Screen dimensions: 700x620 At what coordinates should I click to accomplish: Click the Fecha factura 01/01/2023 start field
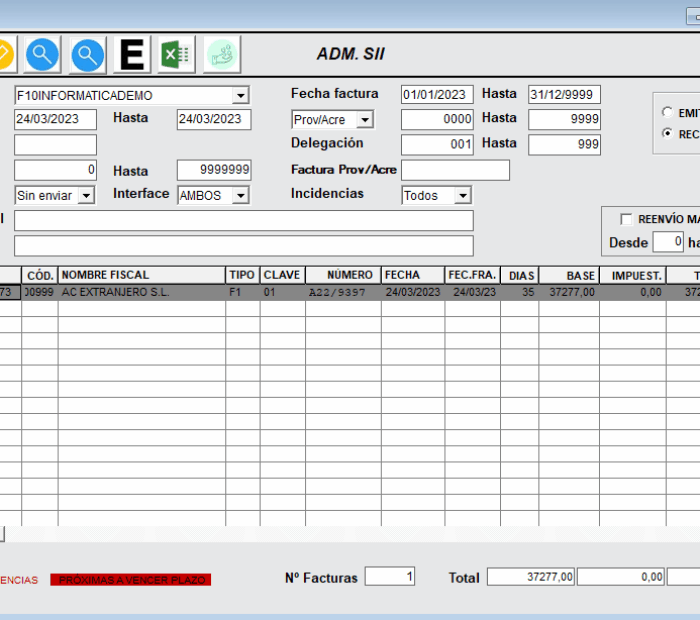coord(437,95)
